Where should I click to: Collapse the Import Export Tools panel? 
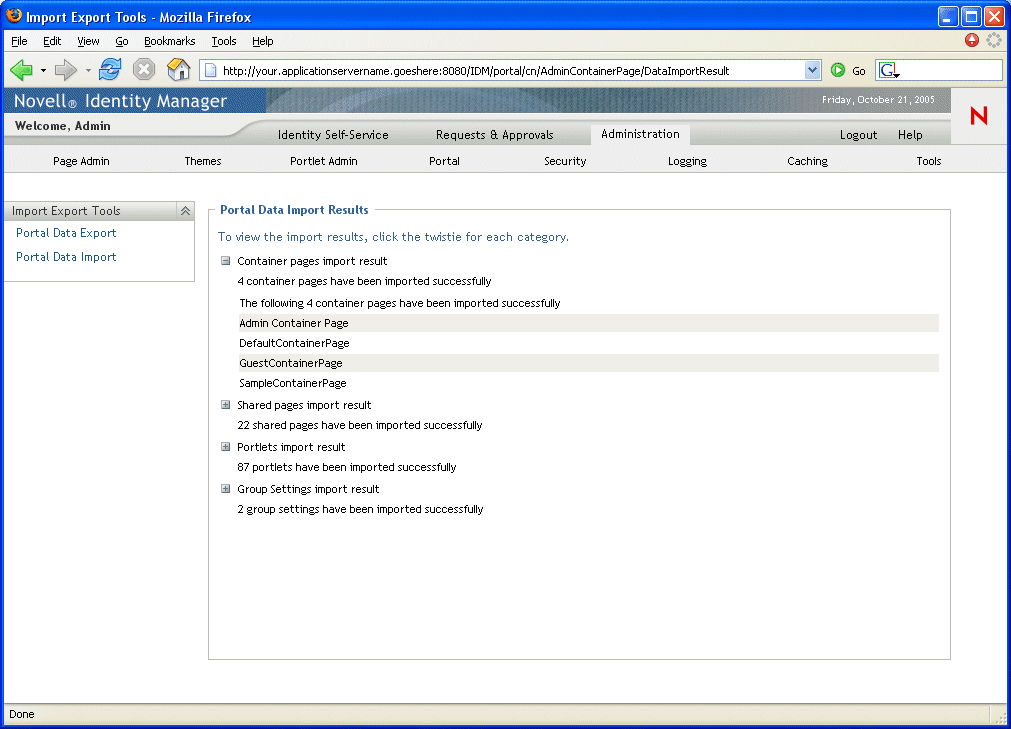click(185, 211)
